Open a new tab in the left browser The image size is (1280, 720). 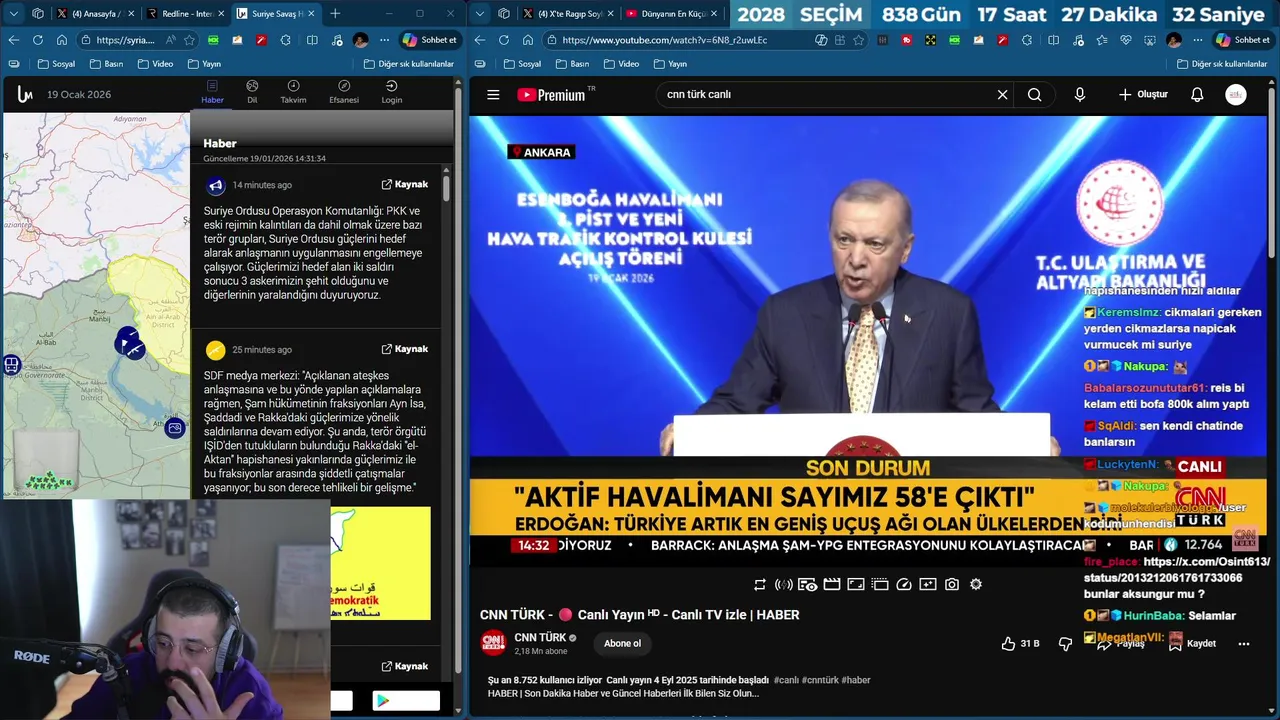click(335, 14)
